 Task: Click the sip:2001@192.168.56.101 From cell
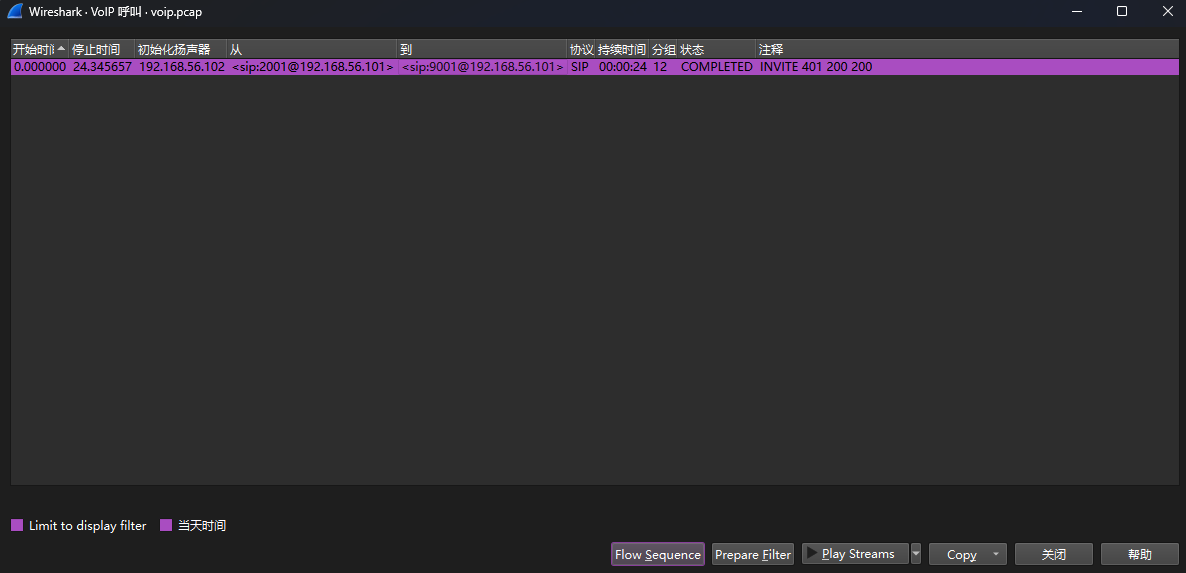312,67
